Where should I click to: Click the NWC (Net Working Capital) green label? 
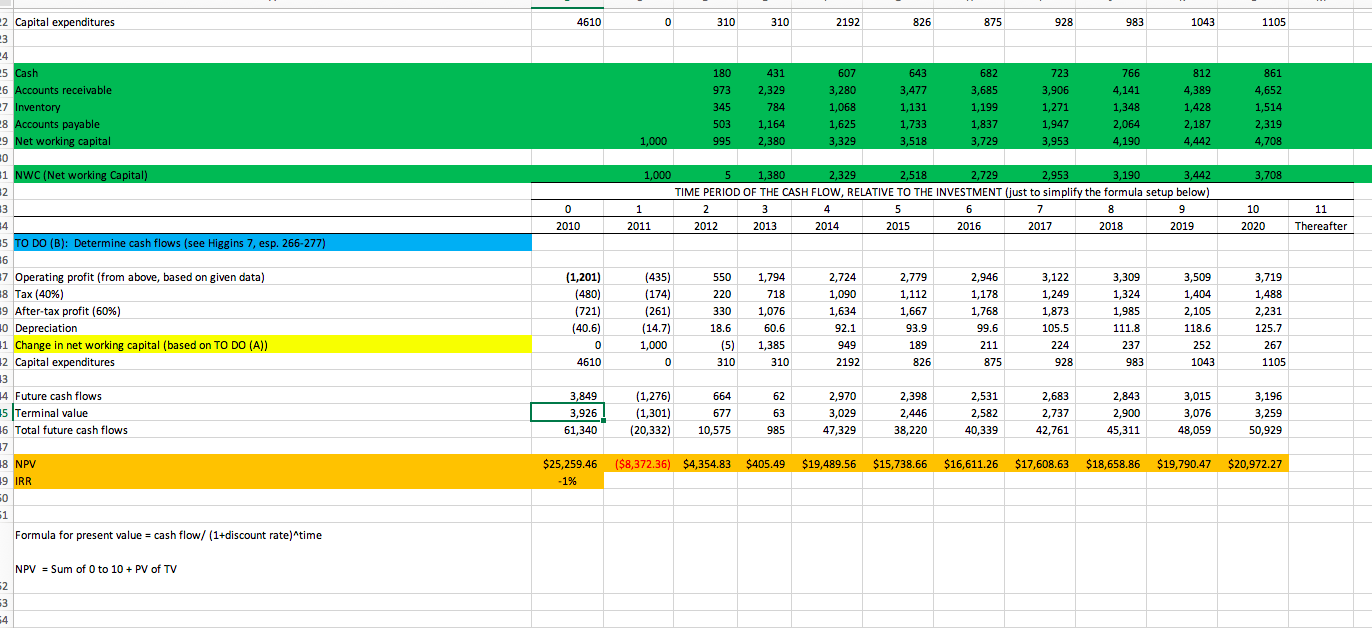[x=75, y=174]
